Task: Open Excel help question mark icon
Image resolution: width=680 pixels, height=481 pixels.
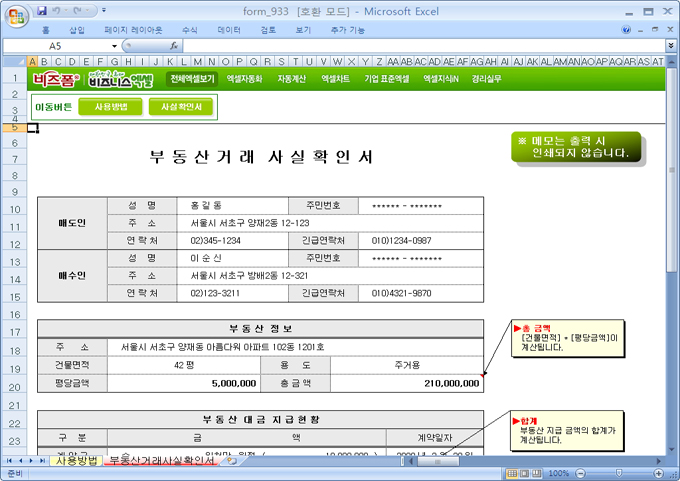Action: (x=625, y=30)
